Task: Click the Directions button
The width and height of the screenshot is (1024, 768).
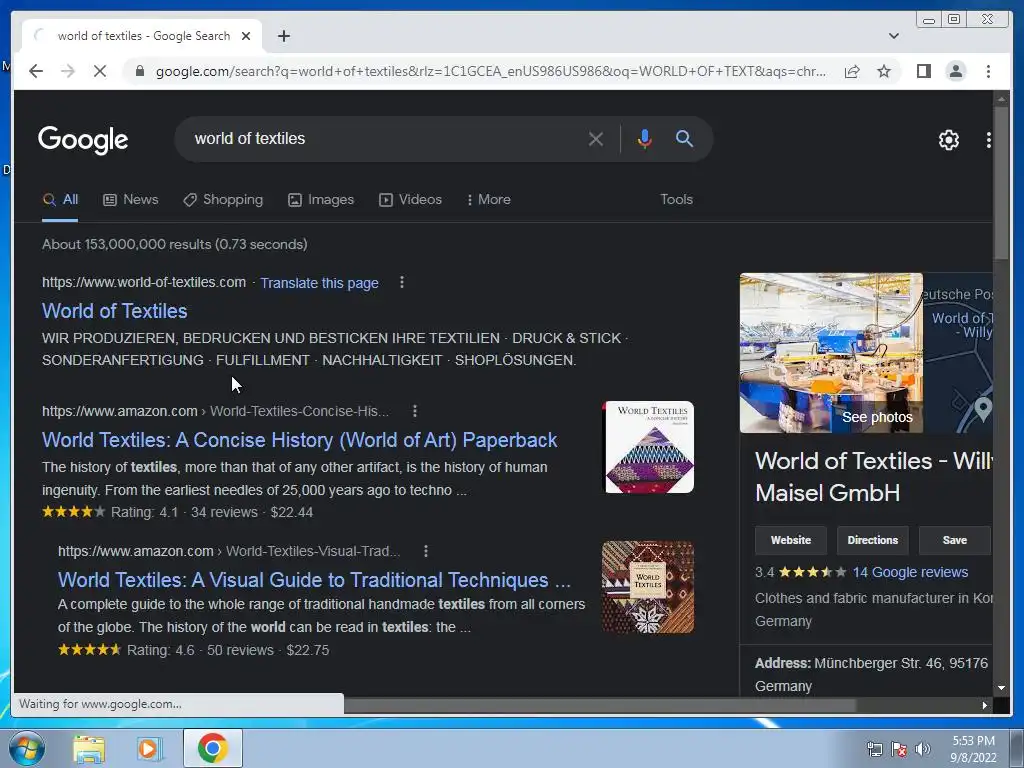Action: tap(872, 540)
